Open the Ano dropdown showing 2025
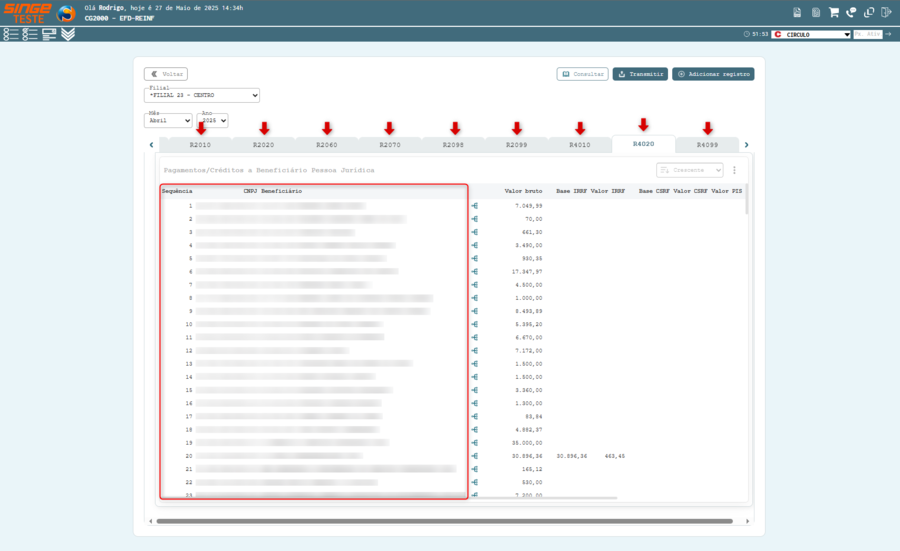The height and width of the screenshot is (551, 900). click(213, 121)
